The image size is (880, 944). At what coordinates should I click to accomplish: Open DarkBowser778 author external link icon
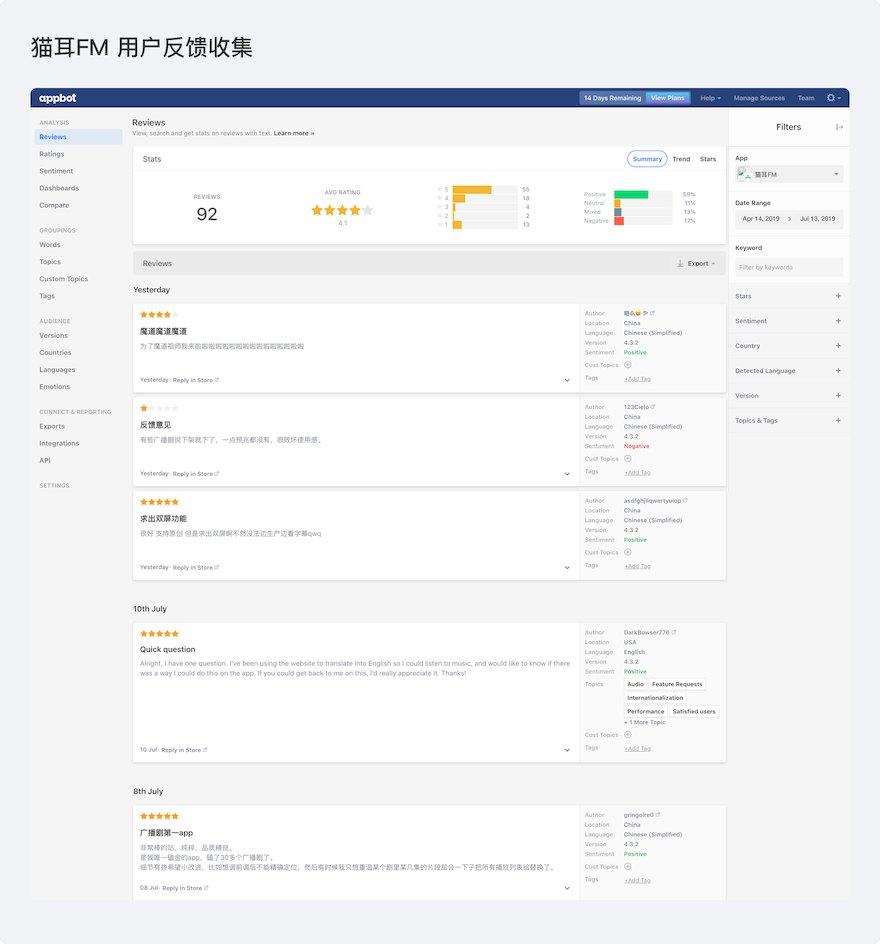click(674, 632)
